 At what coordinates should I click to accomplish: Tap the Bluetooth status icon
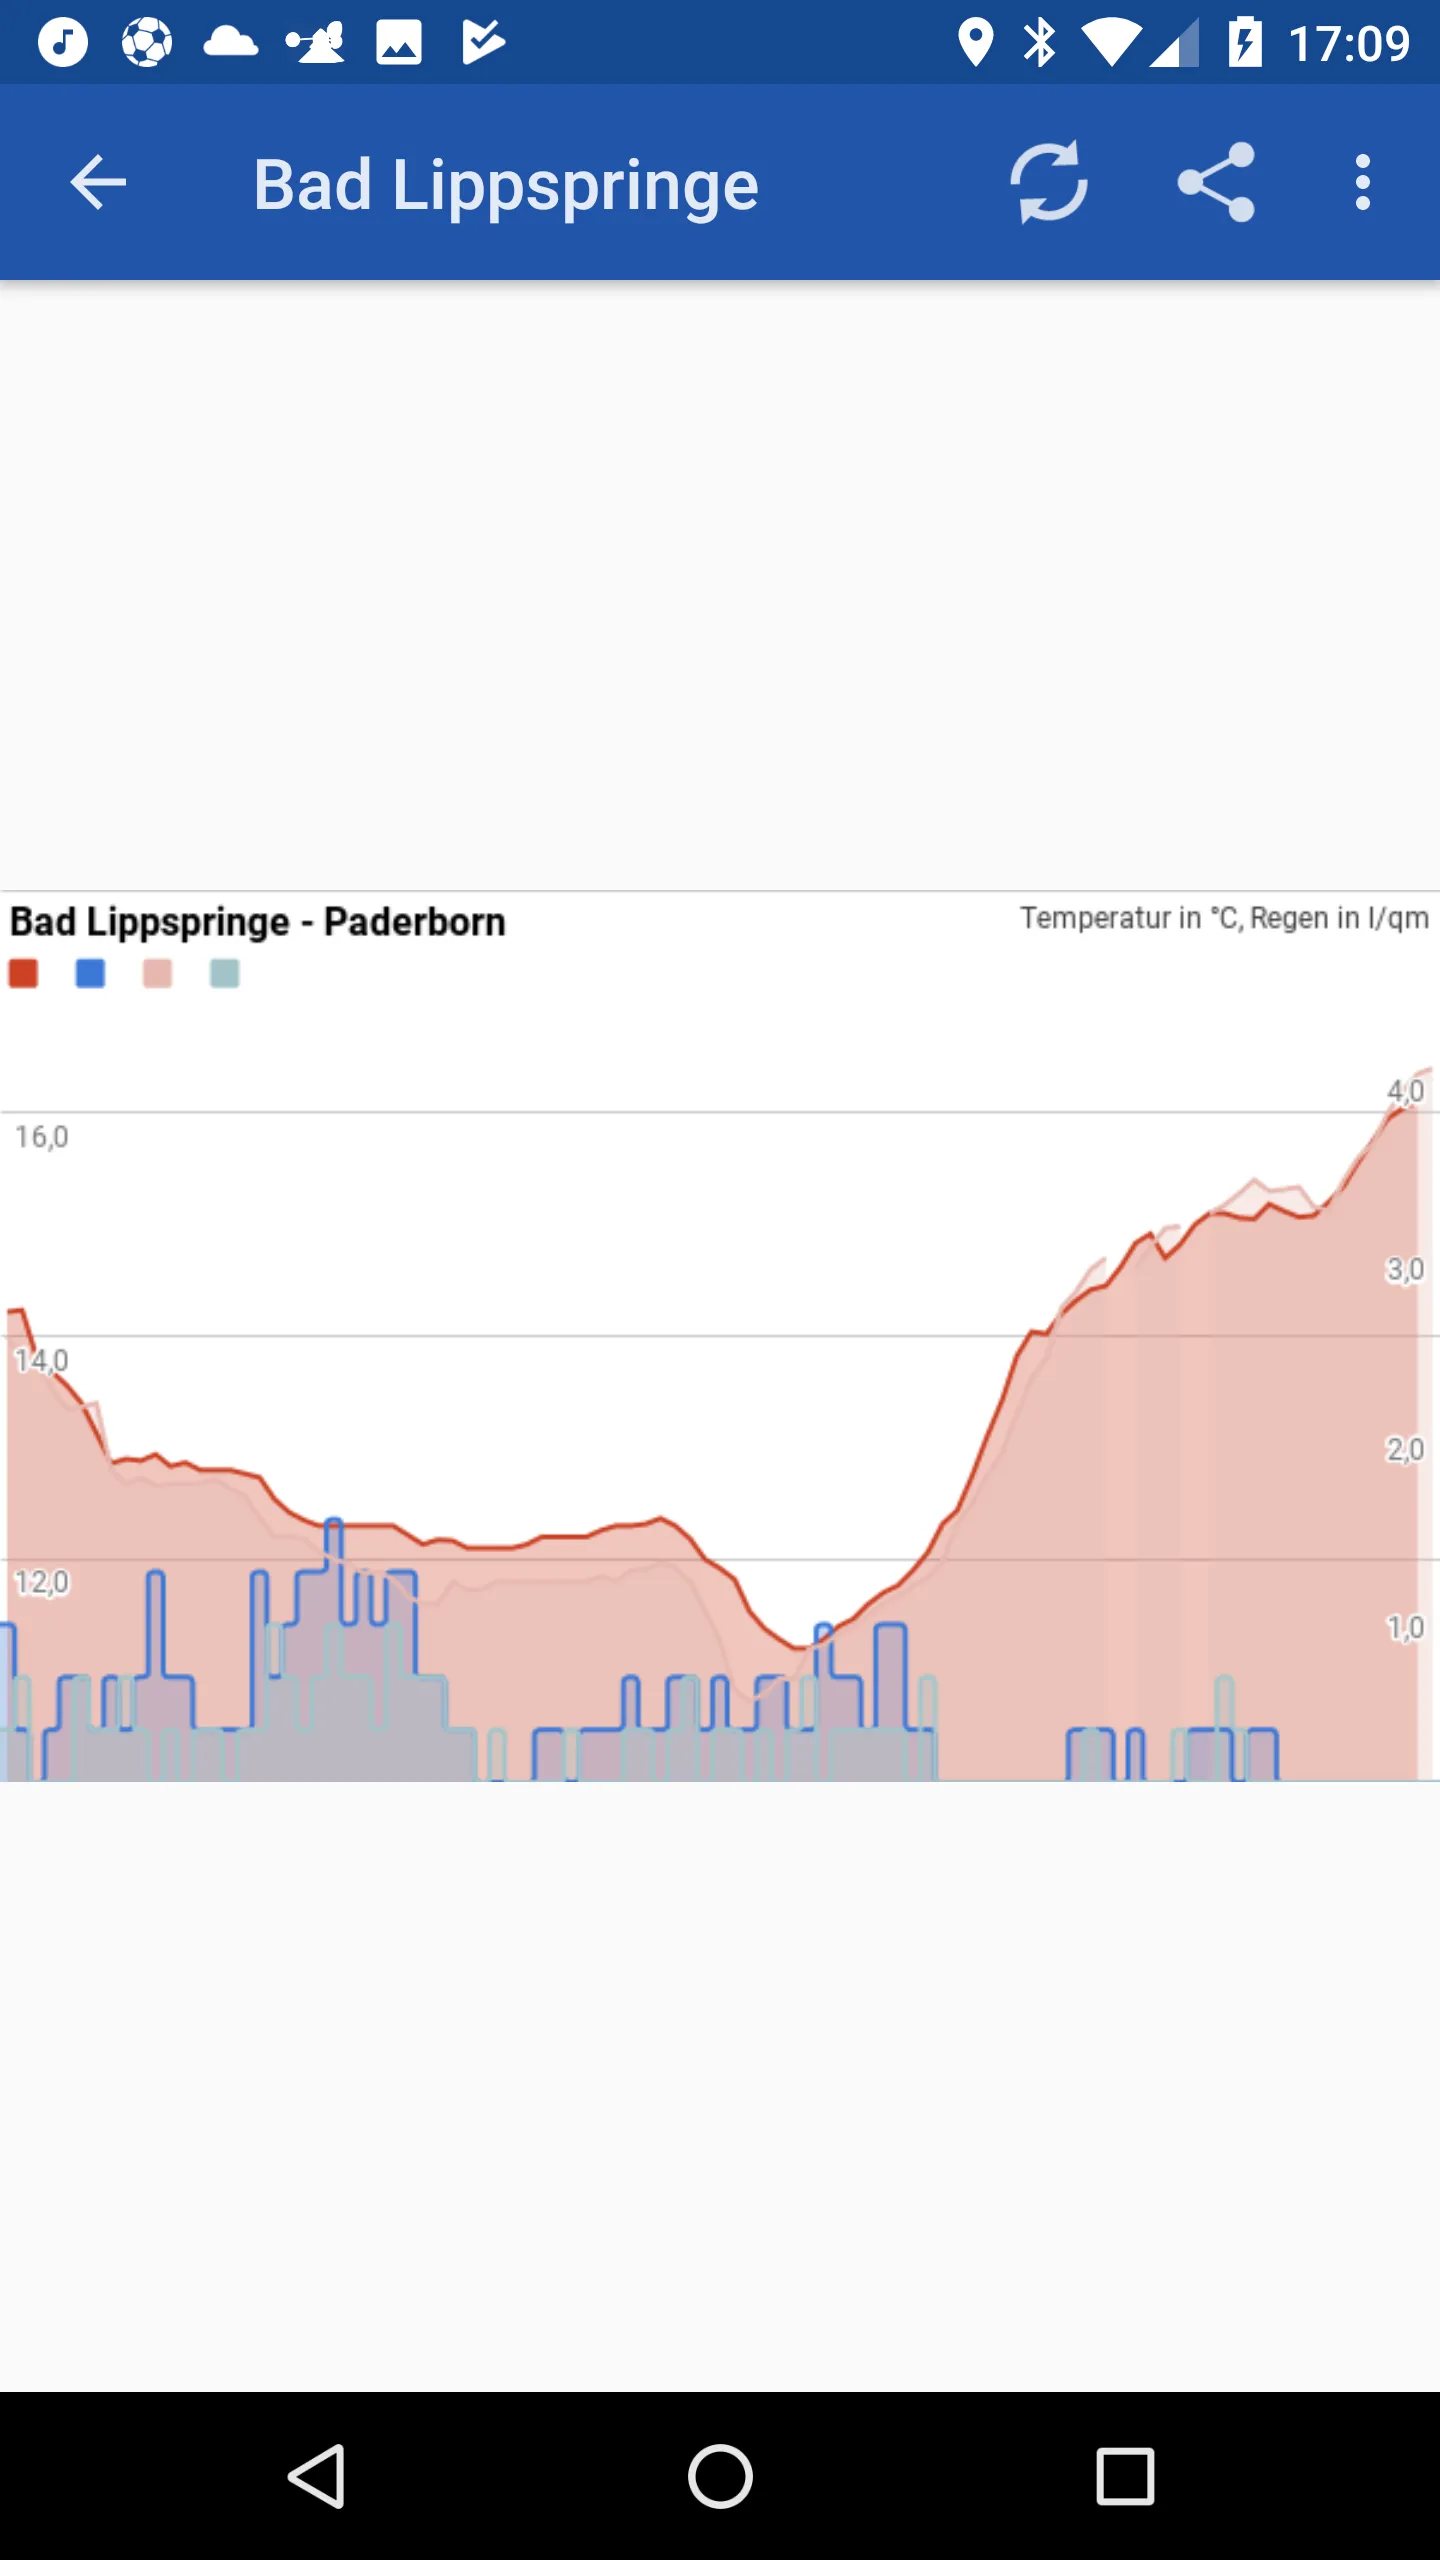[x=1040, y=43]
